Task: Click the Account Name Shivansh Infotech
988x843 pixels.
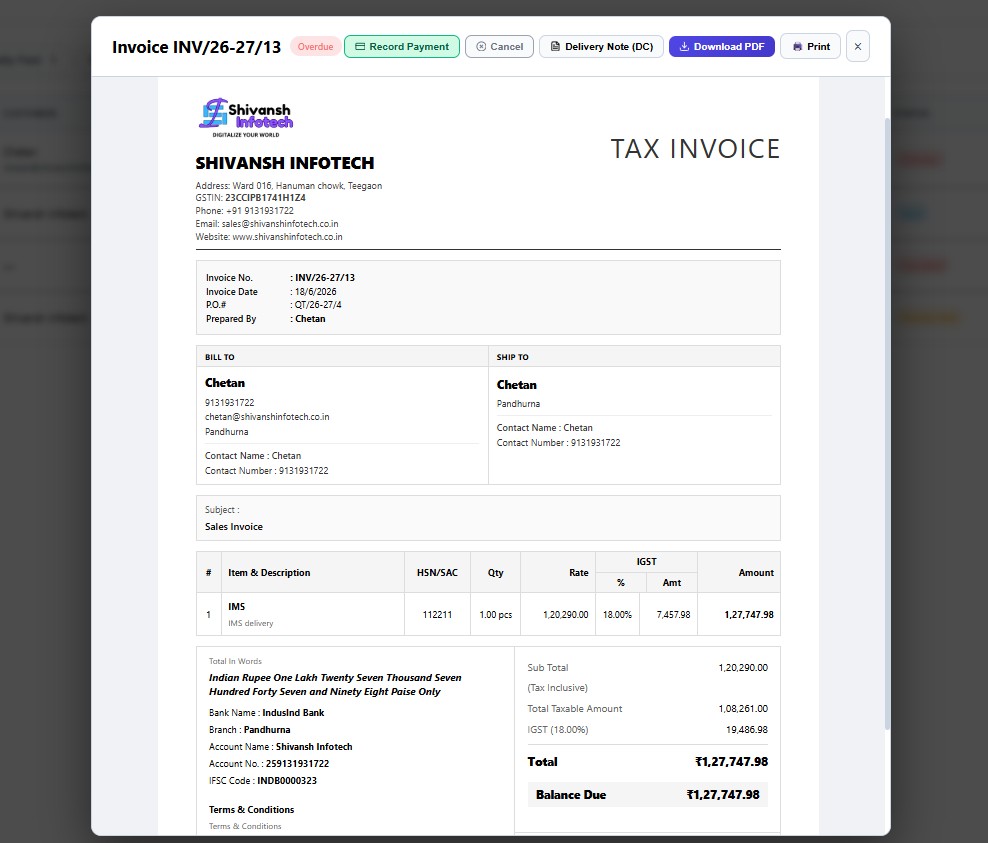Action: tap(314, 747)
